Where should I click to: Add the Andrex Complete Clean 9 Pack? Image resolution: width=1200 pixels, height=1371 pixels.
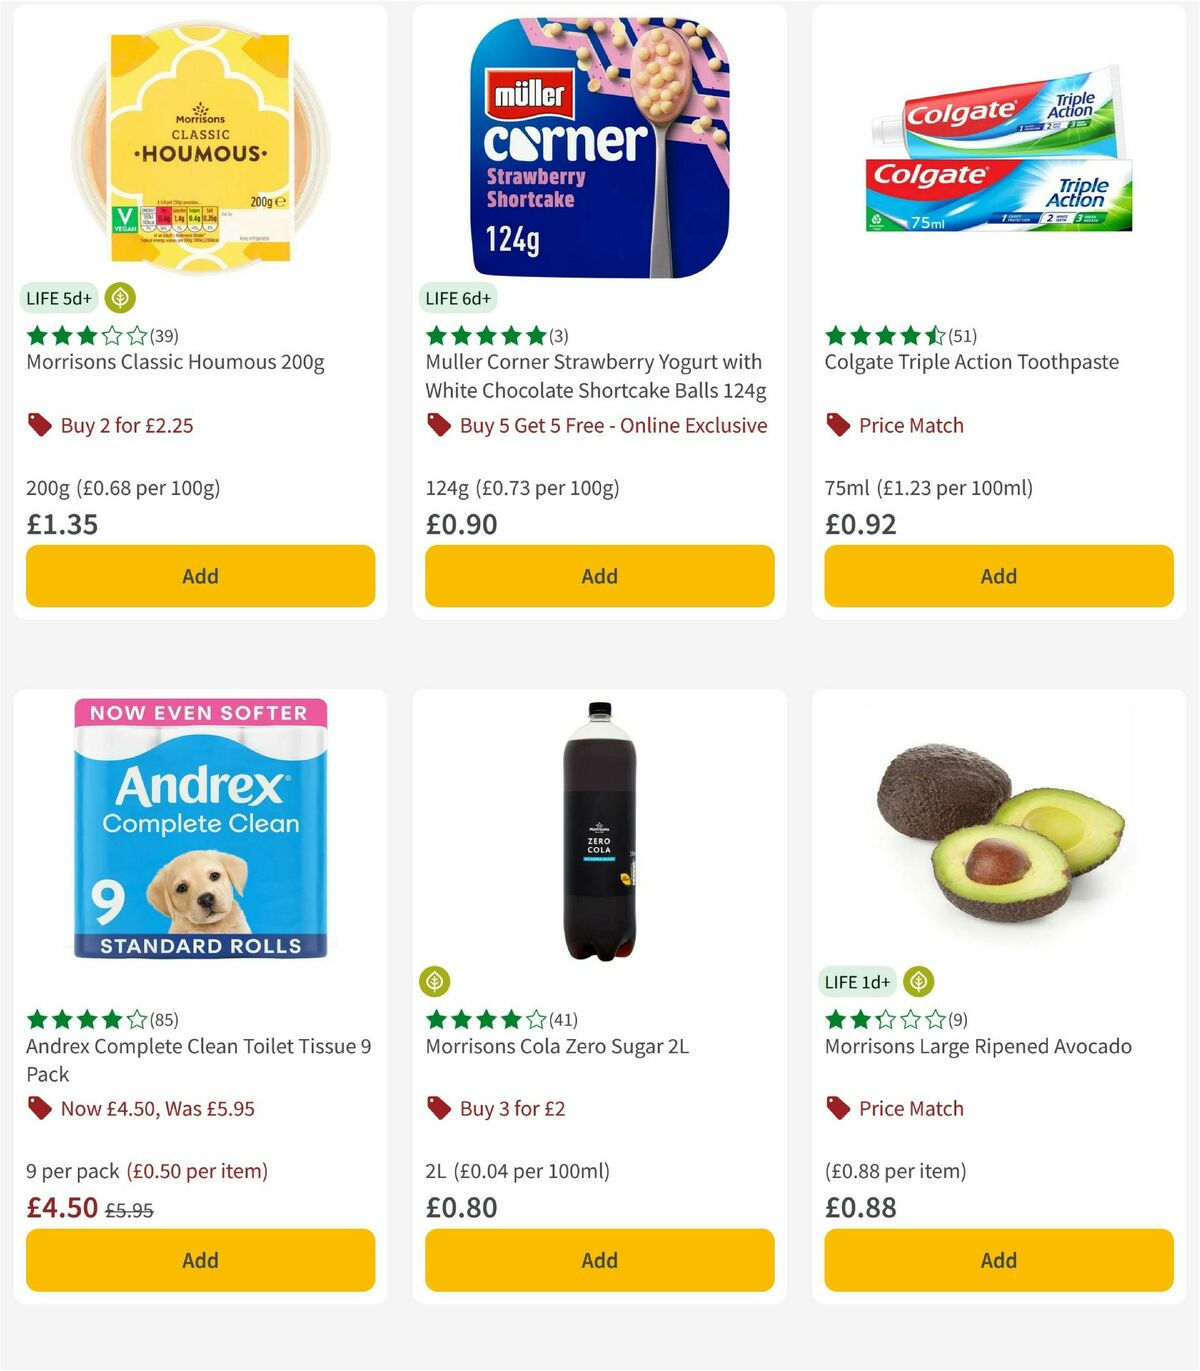click(200, 1260)
